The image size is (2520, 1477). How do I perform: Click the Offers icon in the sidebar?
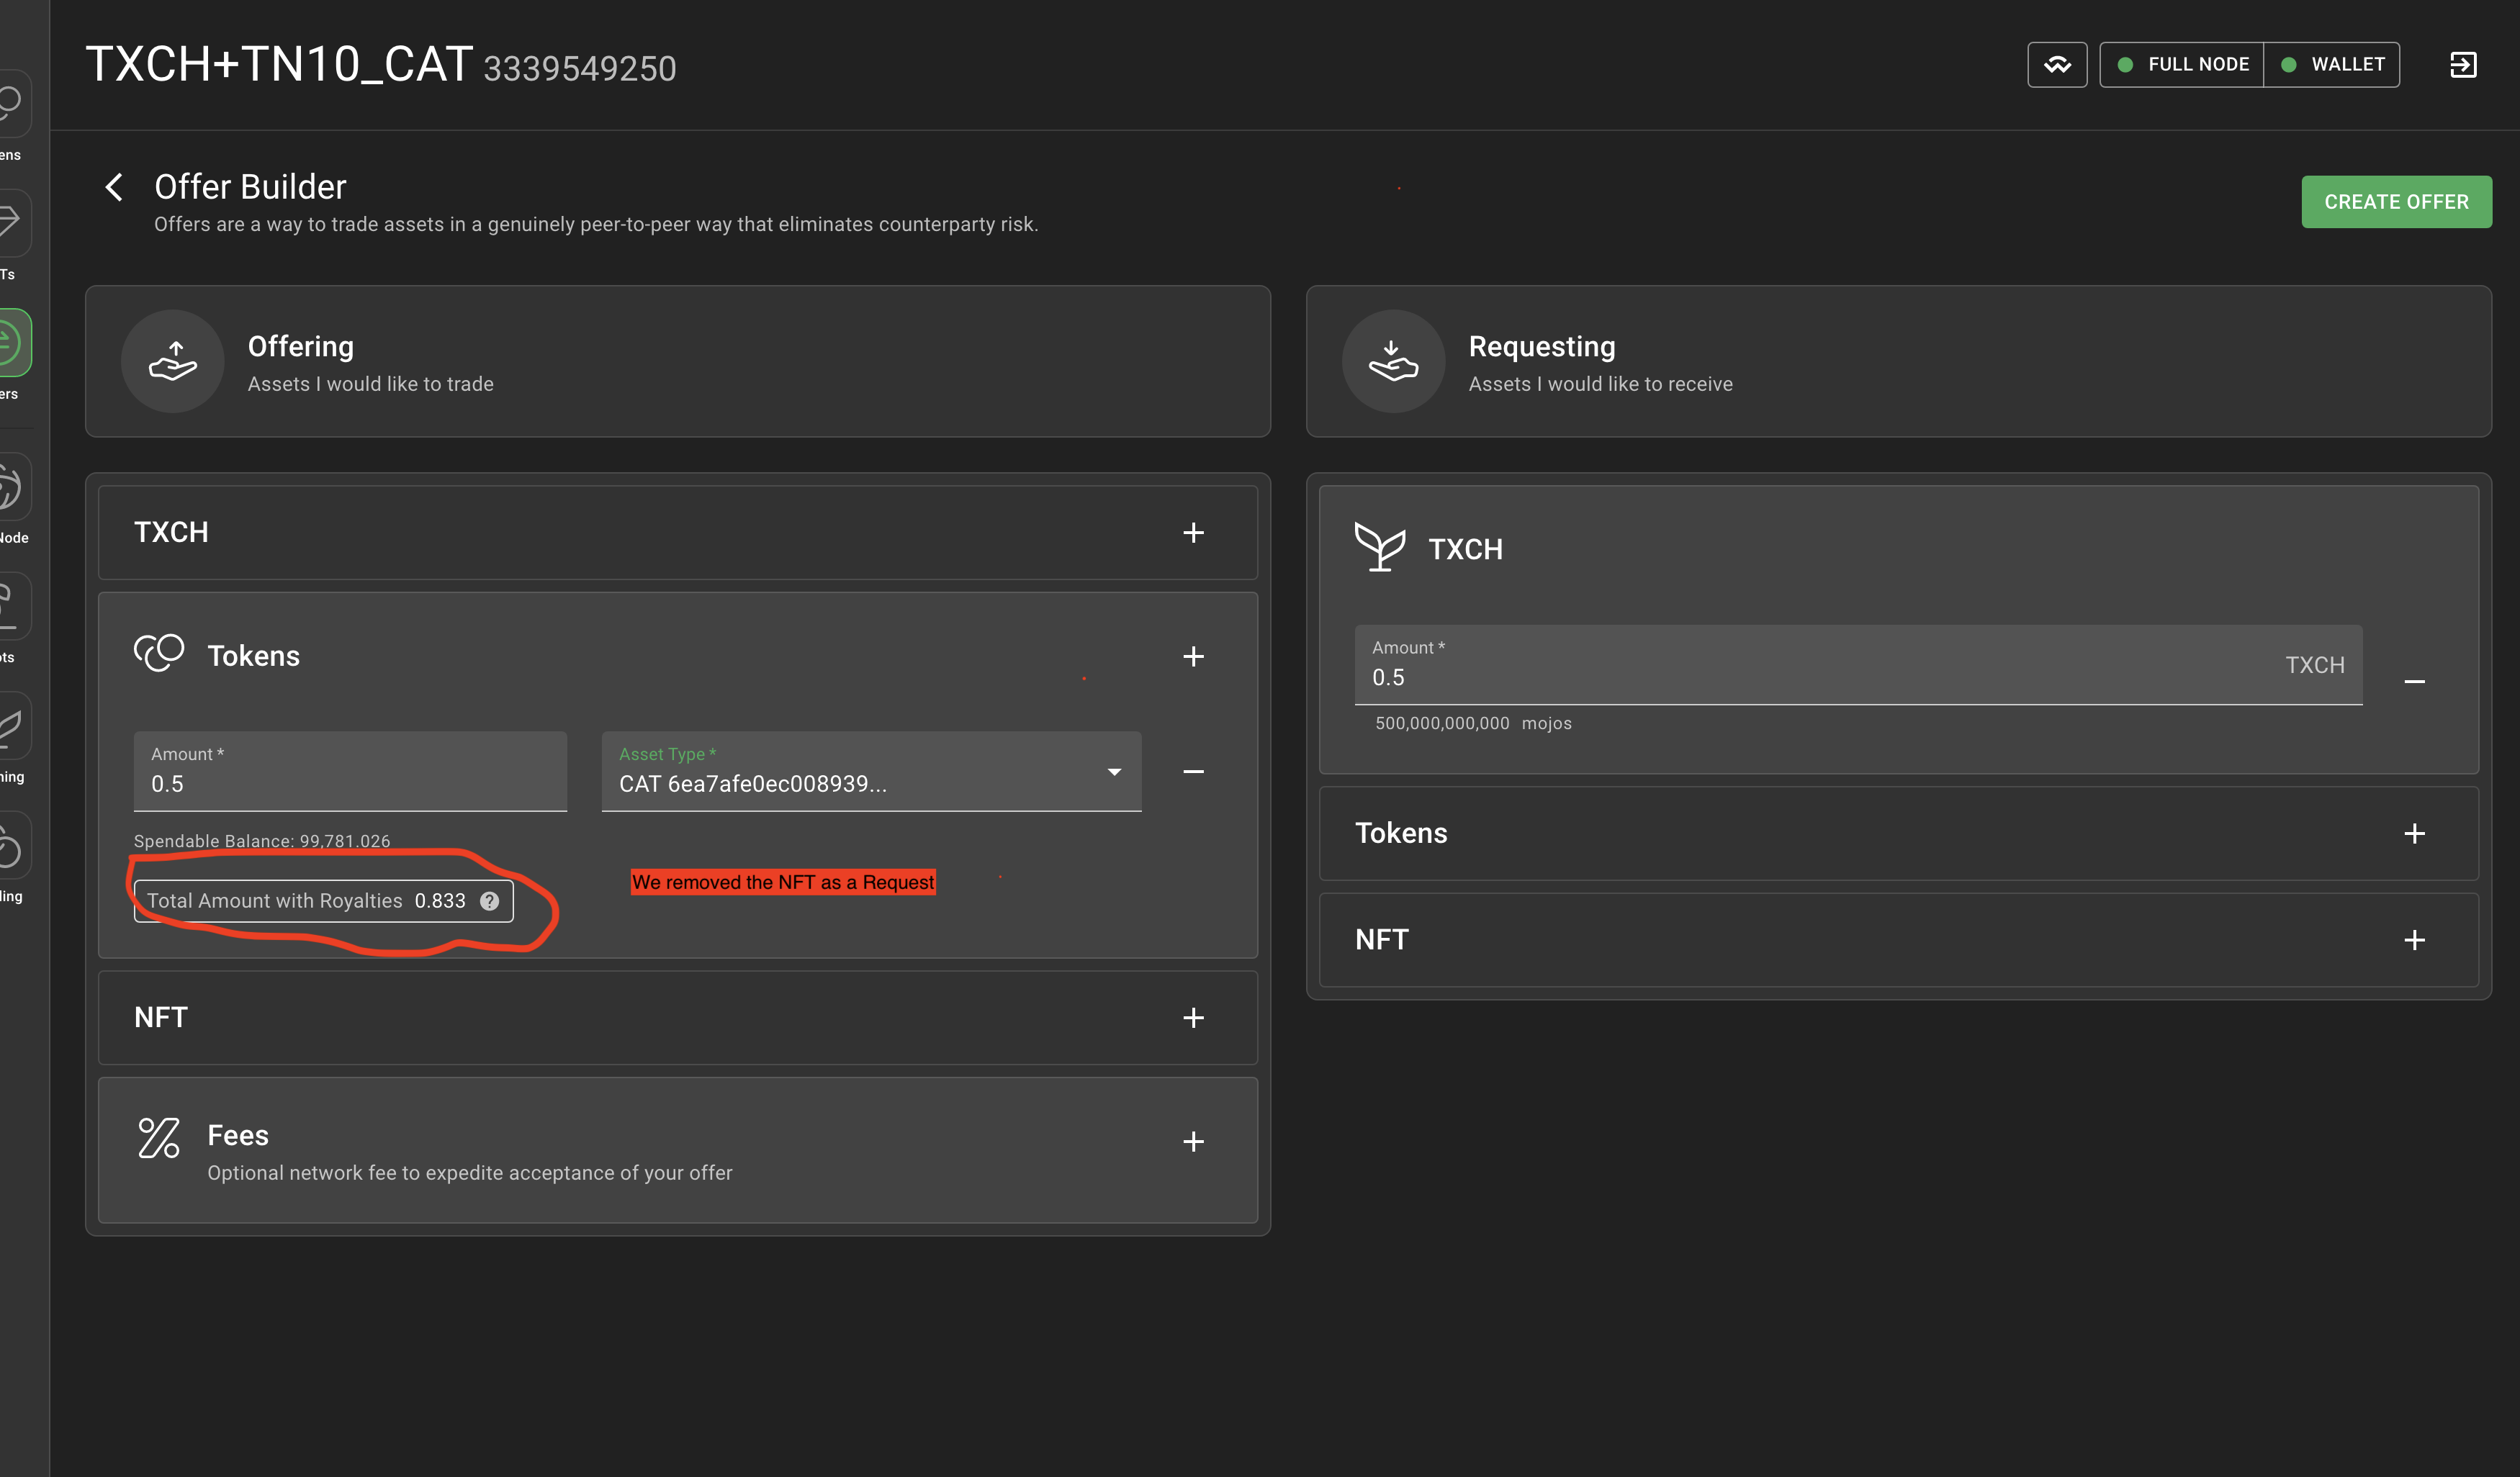coord(12,343)
